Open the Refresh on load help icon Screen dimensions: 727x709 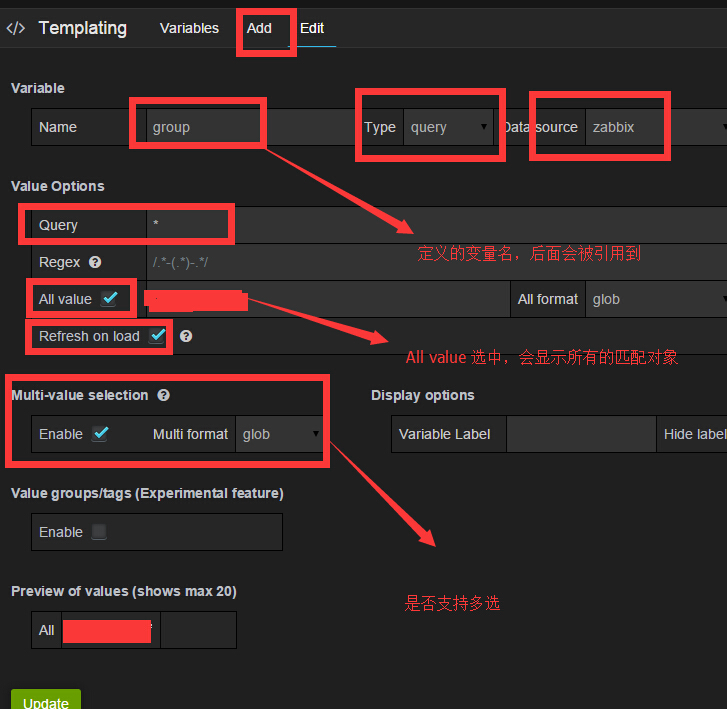pos(186,336)
